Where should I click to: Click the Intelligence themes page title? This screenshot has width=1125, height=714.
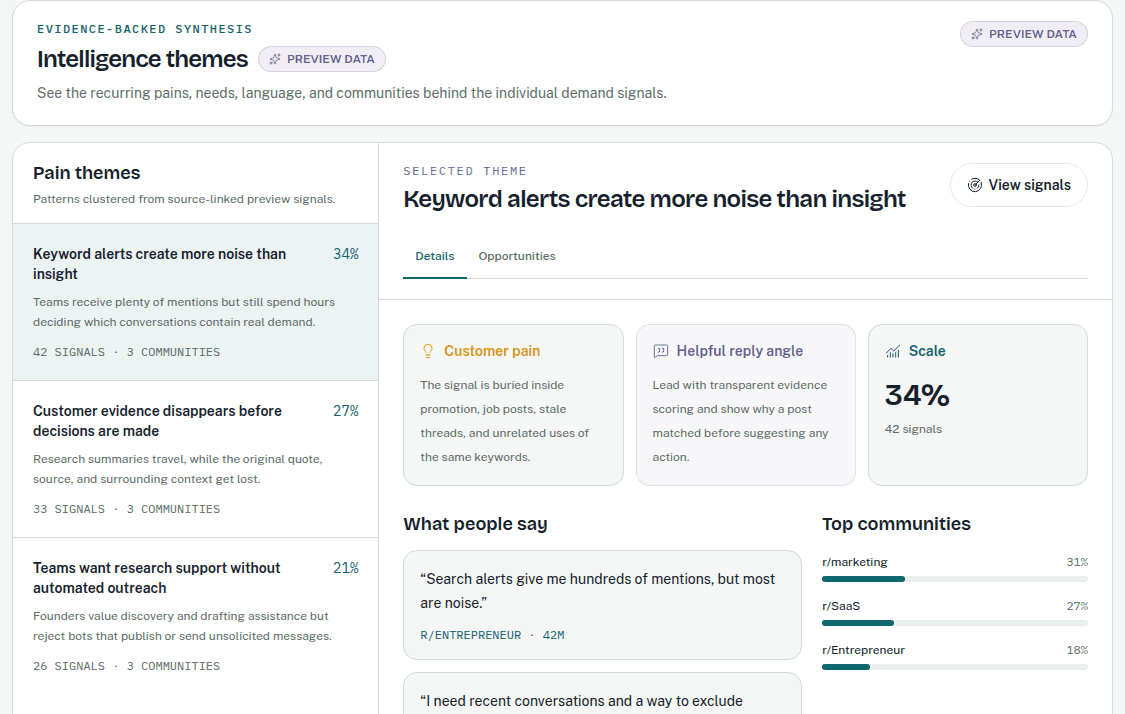click(x=142, y=59)
